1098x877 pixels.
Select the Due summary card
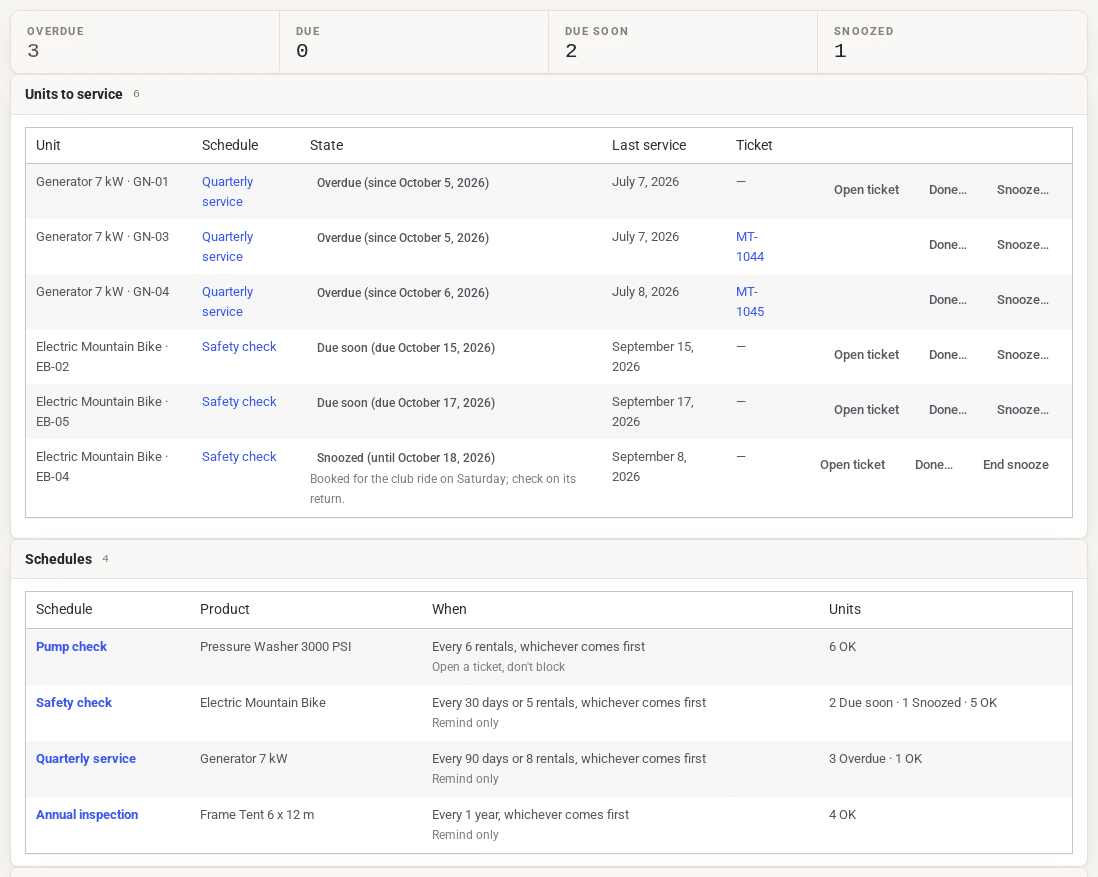click(414, 42)
